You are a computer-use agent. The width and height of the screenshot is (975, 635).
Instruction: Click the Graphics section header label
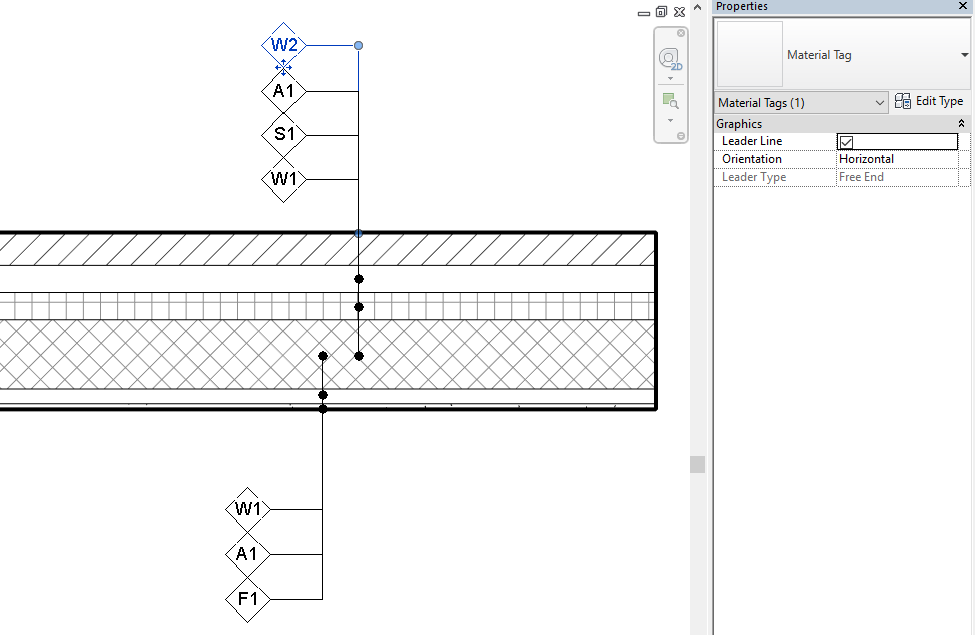coord(739,124)
